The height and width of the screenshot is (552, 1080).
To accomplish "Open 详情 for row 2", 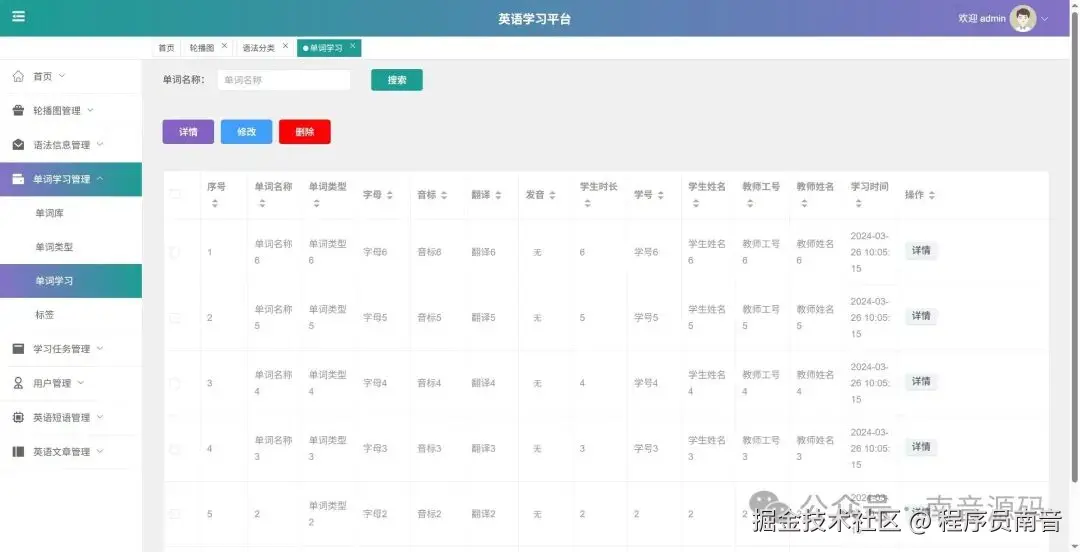I will (921, 316).
